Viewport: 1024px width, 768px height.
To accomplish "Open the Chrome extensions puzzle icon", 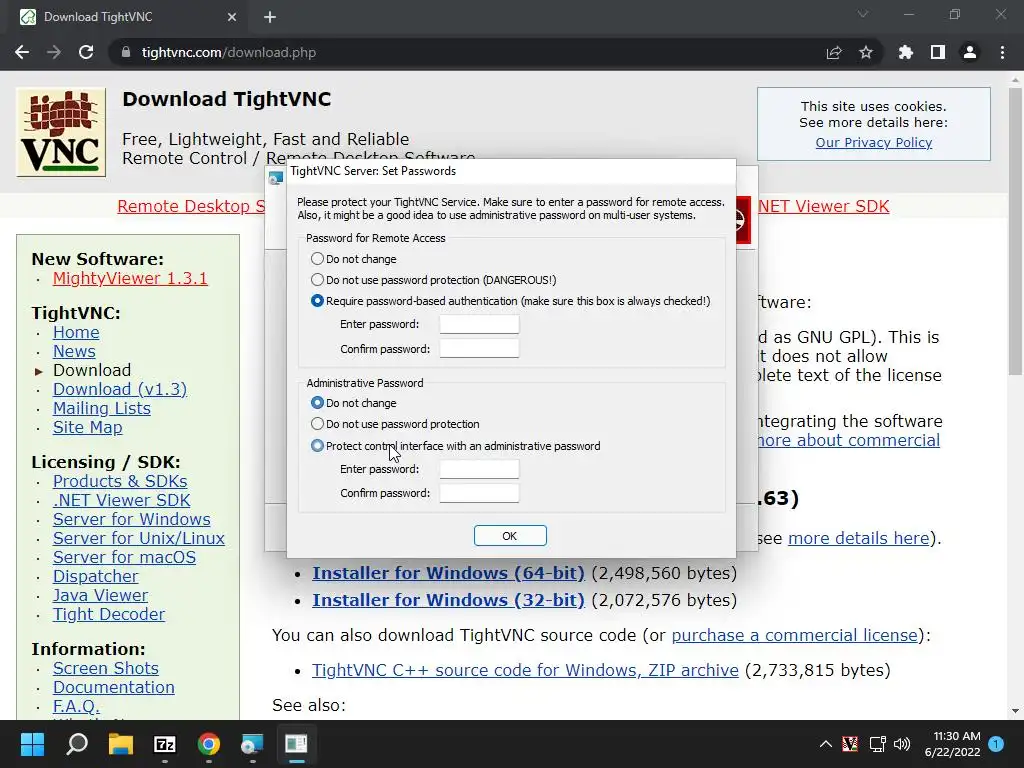I will pyautogui.click(x=905, y=52).
